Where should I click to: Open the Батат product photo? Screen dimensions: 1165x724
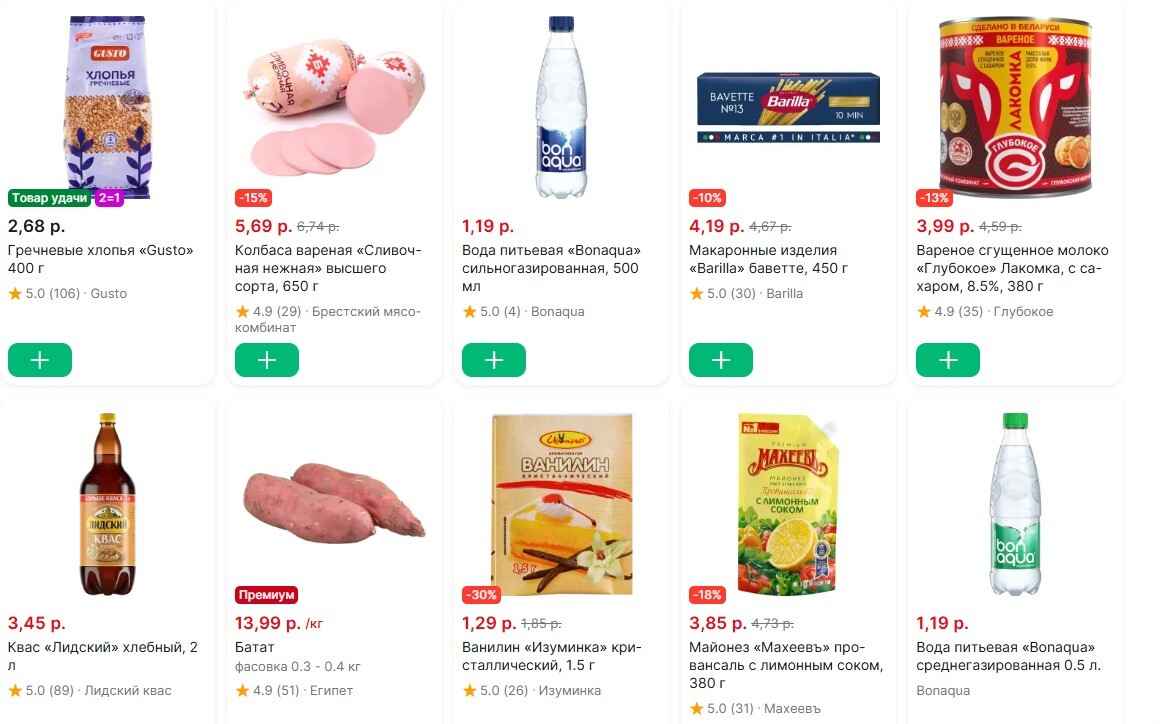(334, 505)
